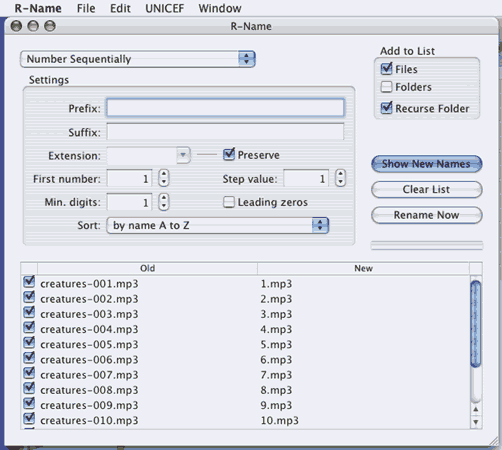Viewport: 502px width, 450px height.
Task: Uncheck Recurse Folder option
Action: 386,108
